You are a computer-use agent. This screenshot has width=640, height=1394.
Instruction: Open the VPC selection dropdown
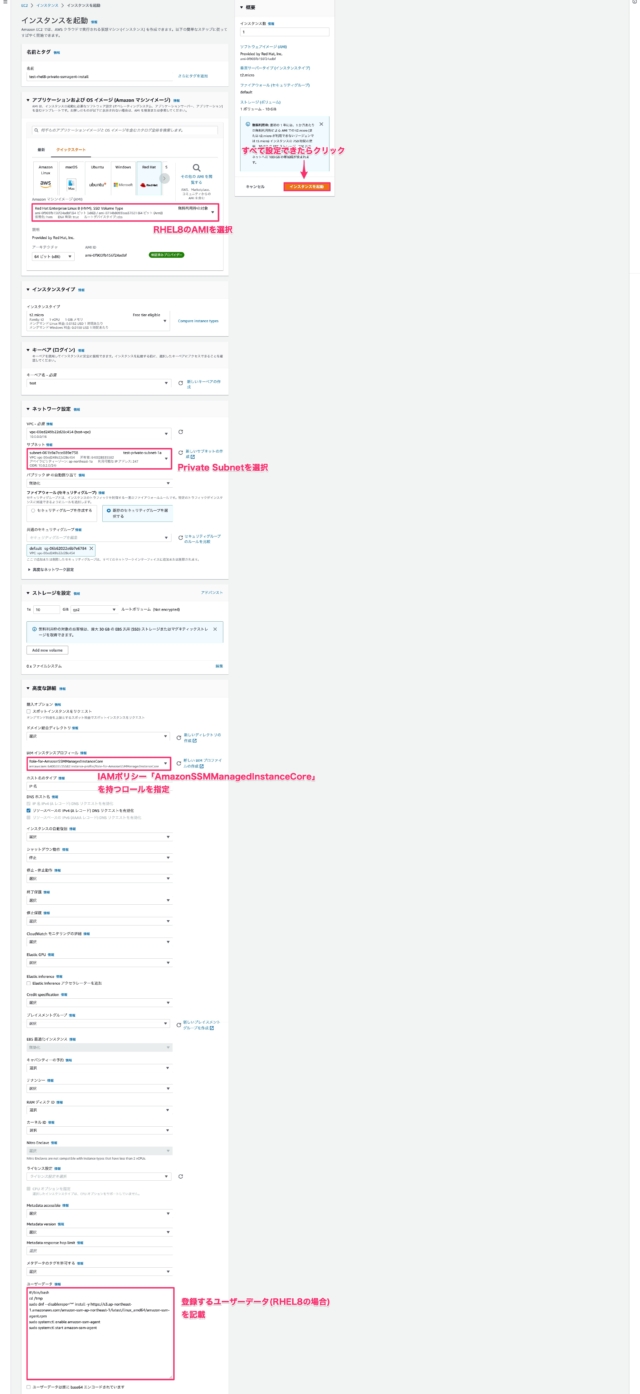coord(99,434)
